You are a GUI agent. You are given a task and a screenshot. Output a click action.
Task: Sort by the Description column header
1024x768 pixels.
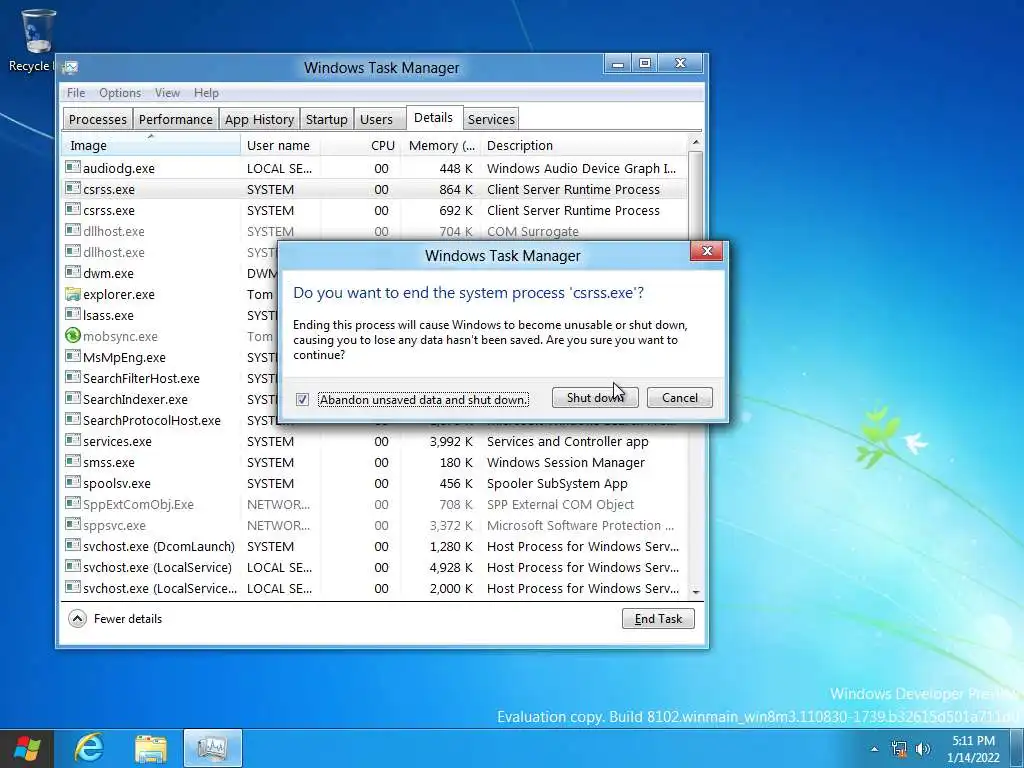[584, 145]
